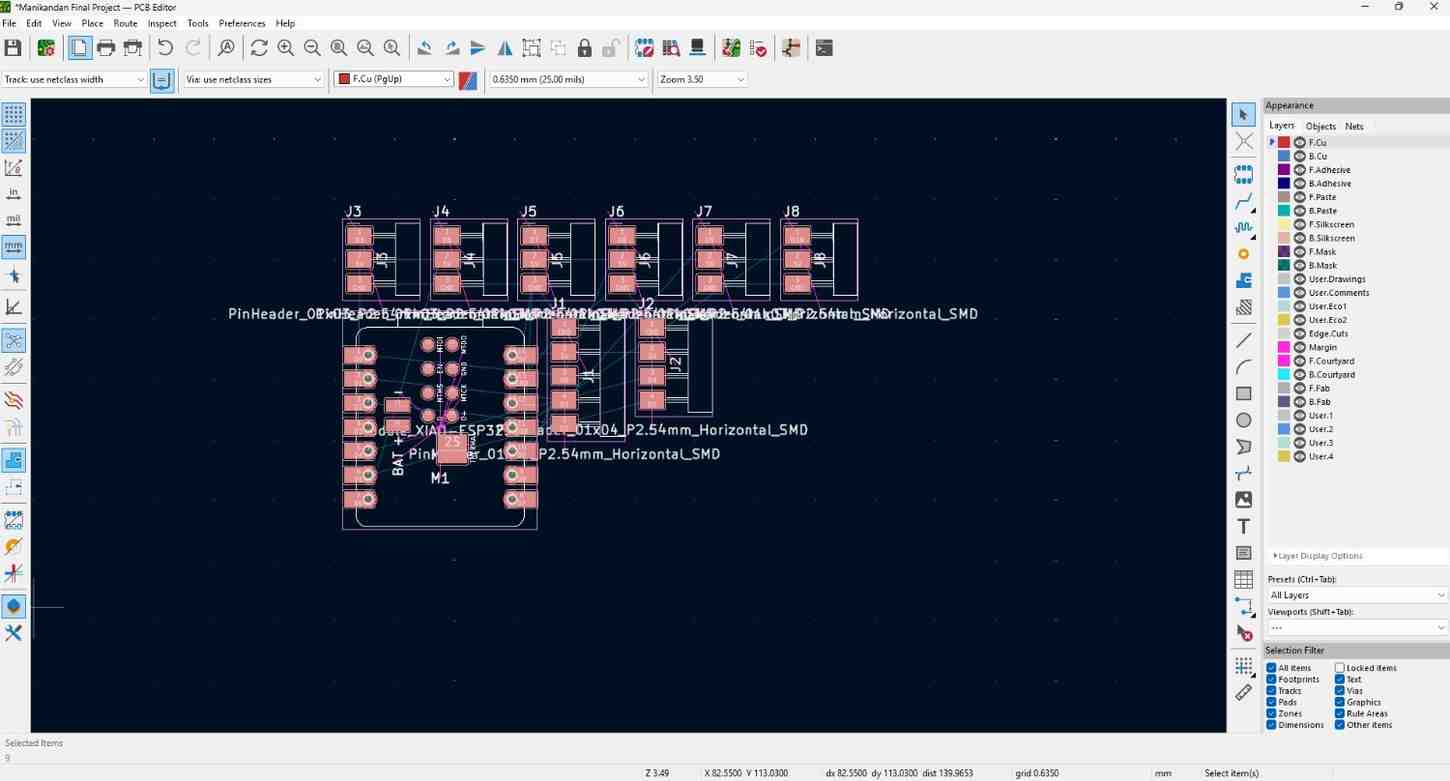
Task: Click the Margin layer color swatch
Action: [x=1284, y=347]
